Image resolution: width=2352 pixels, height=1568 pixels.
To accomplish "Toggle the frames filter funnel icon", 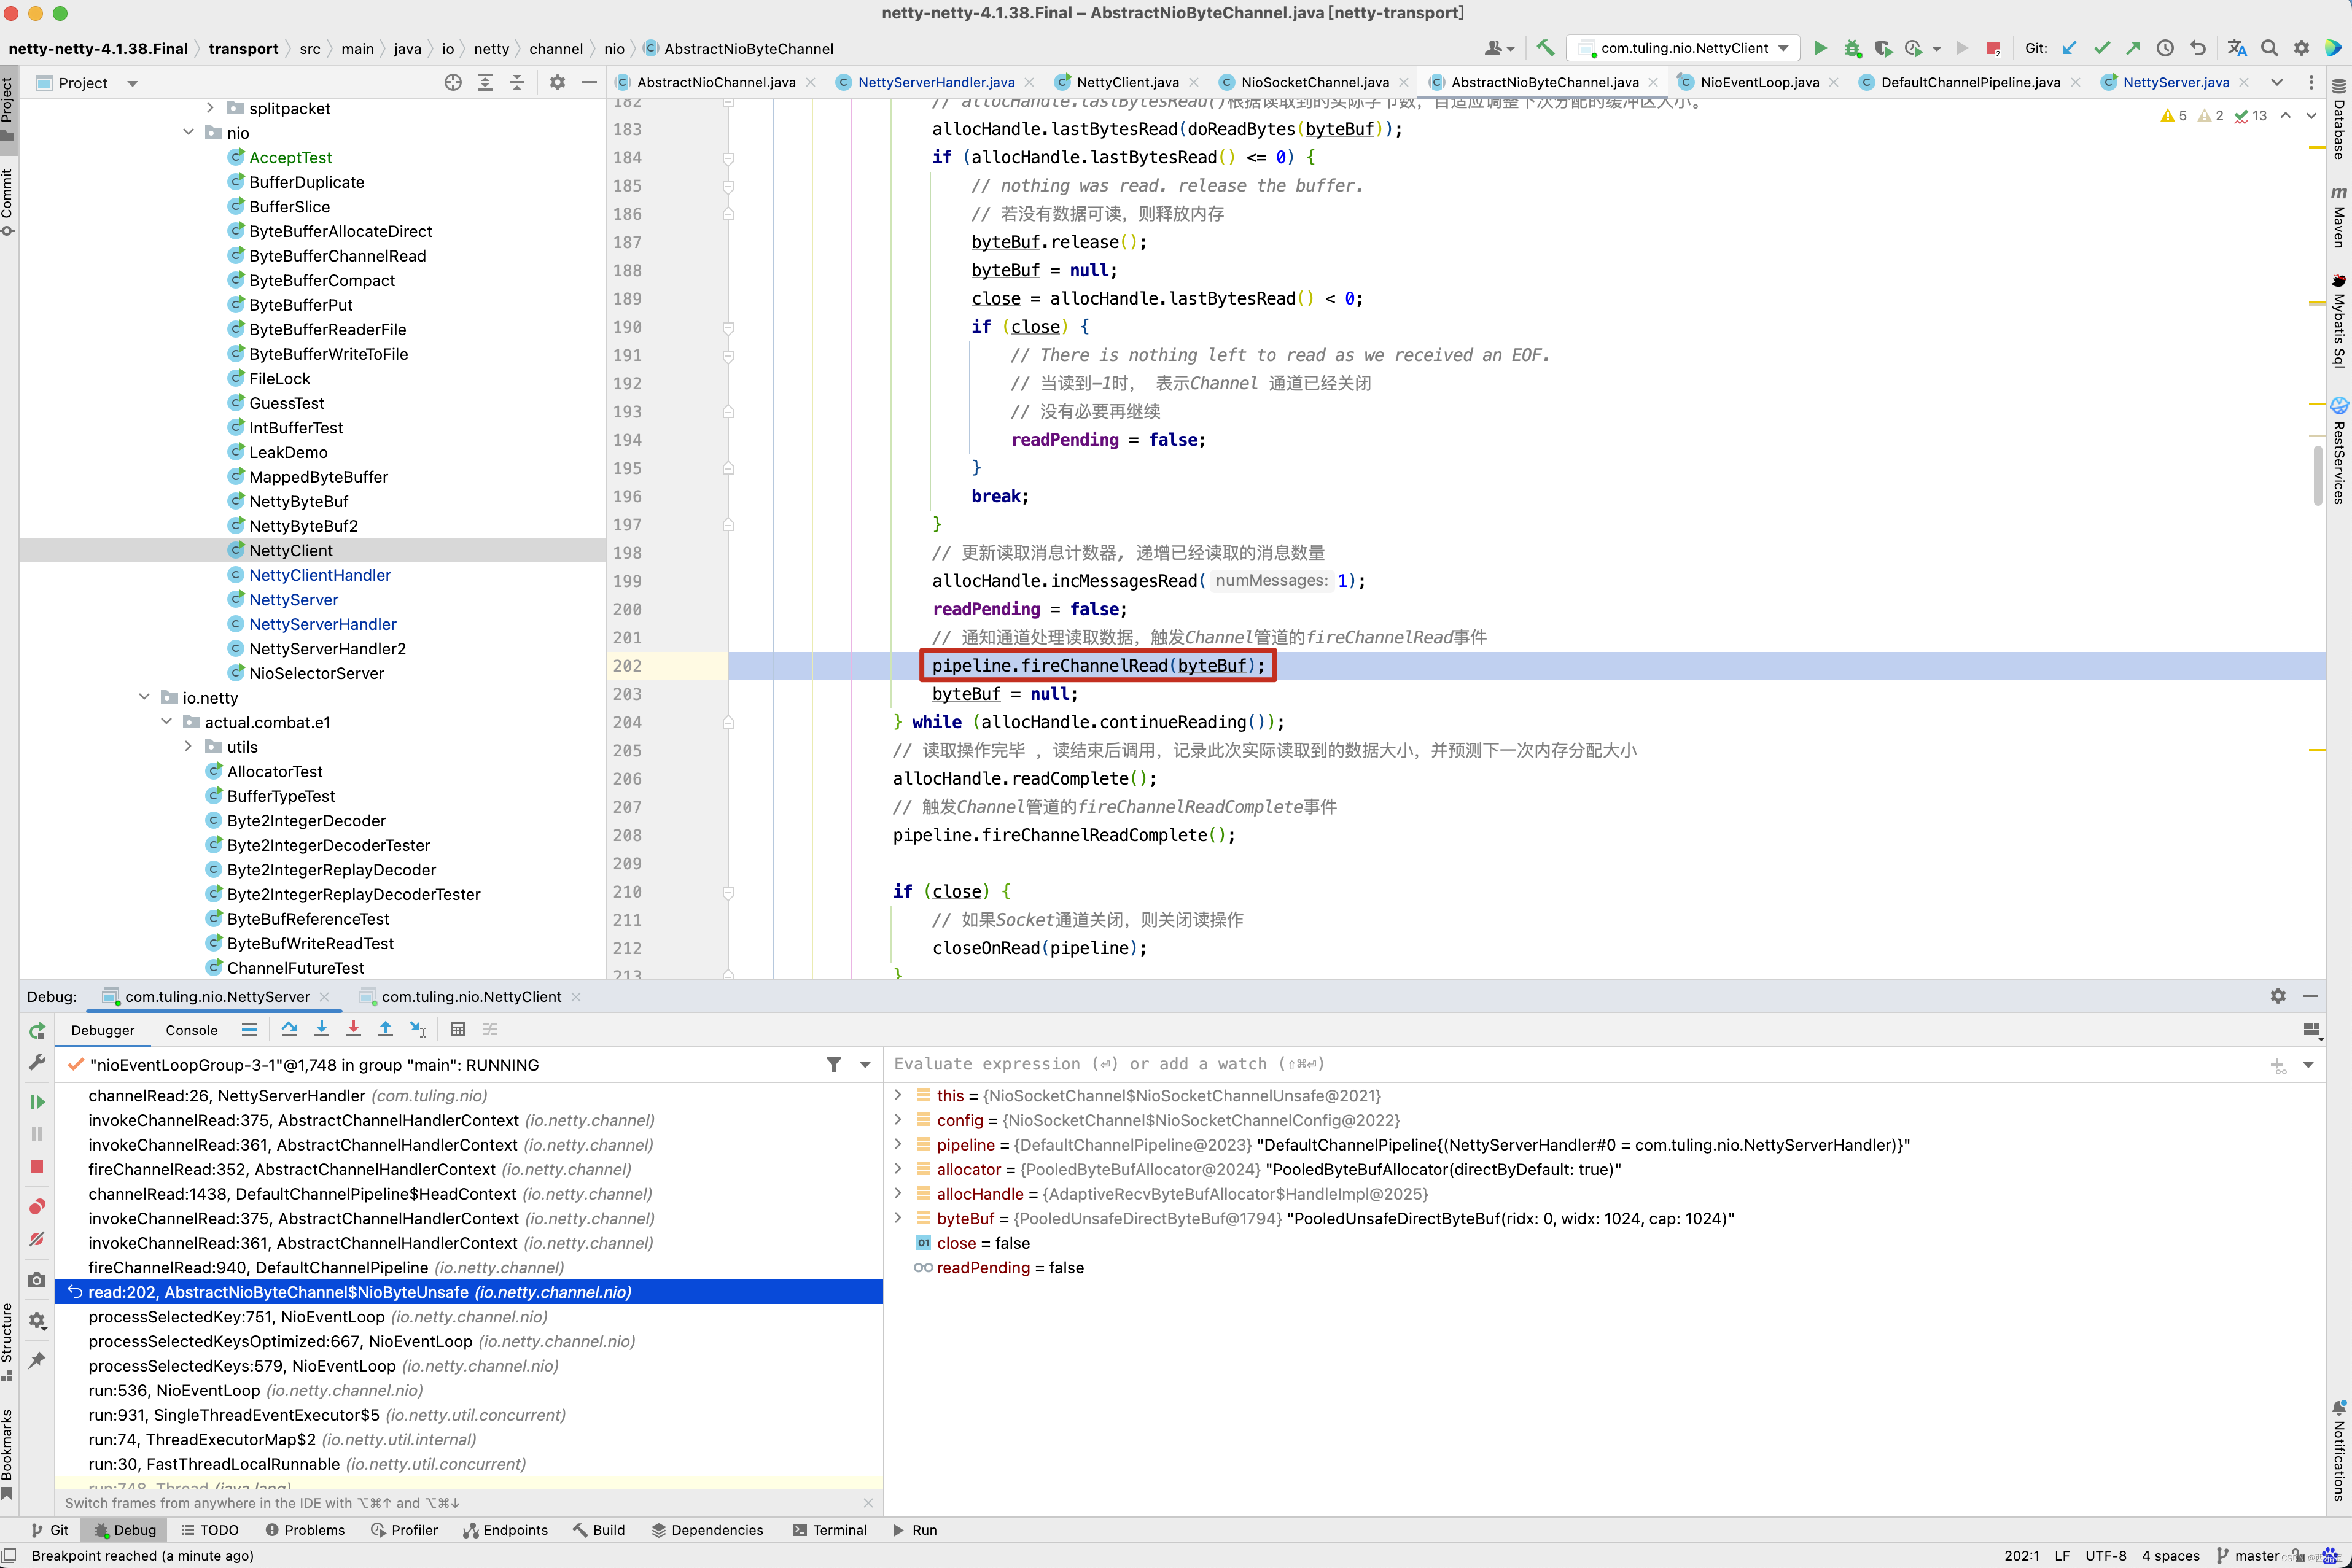I will (834, 1065).
